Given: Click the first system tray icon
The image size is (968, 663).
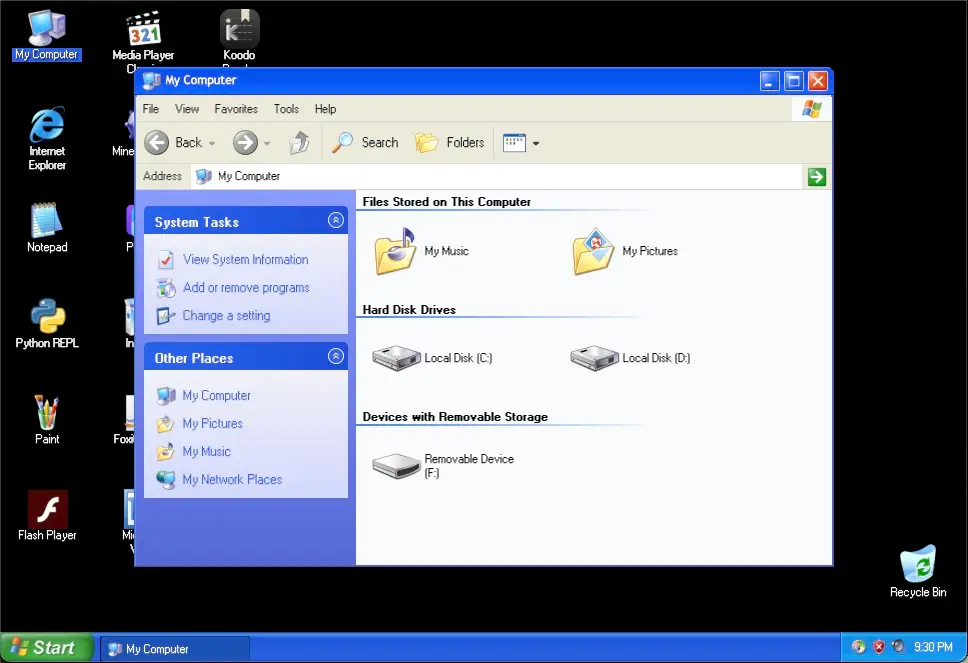Looking at the screenshot, I should point(859,647).
